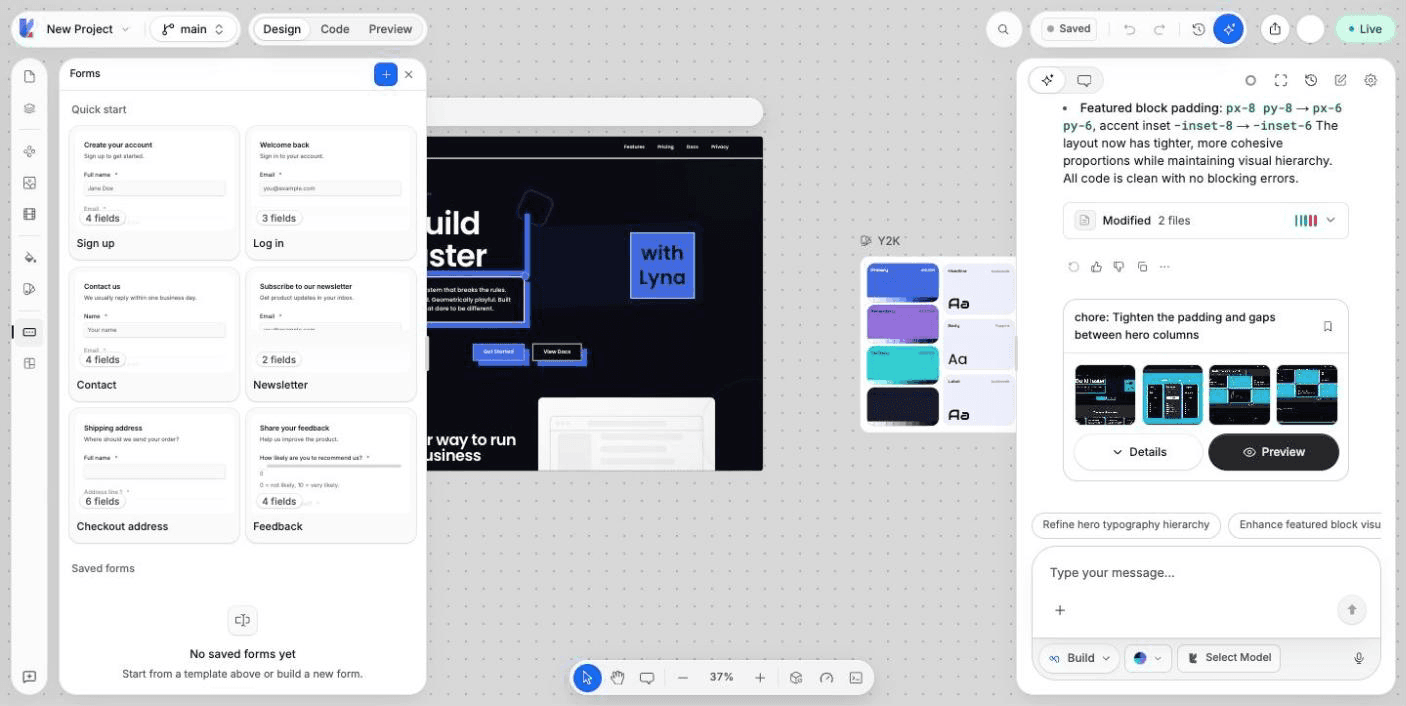The height and width of the screenshot is (706, 1406).
Task: Open the terminal console icon
Action: 856,677
